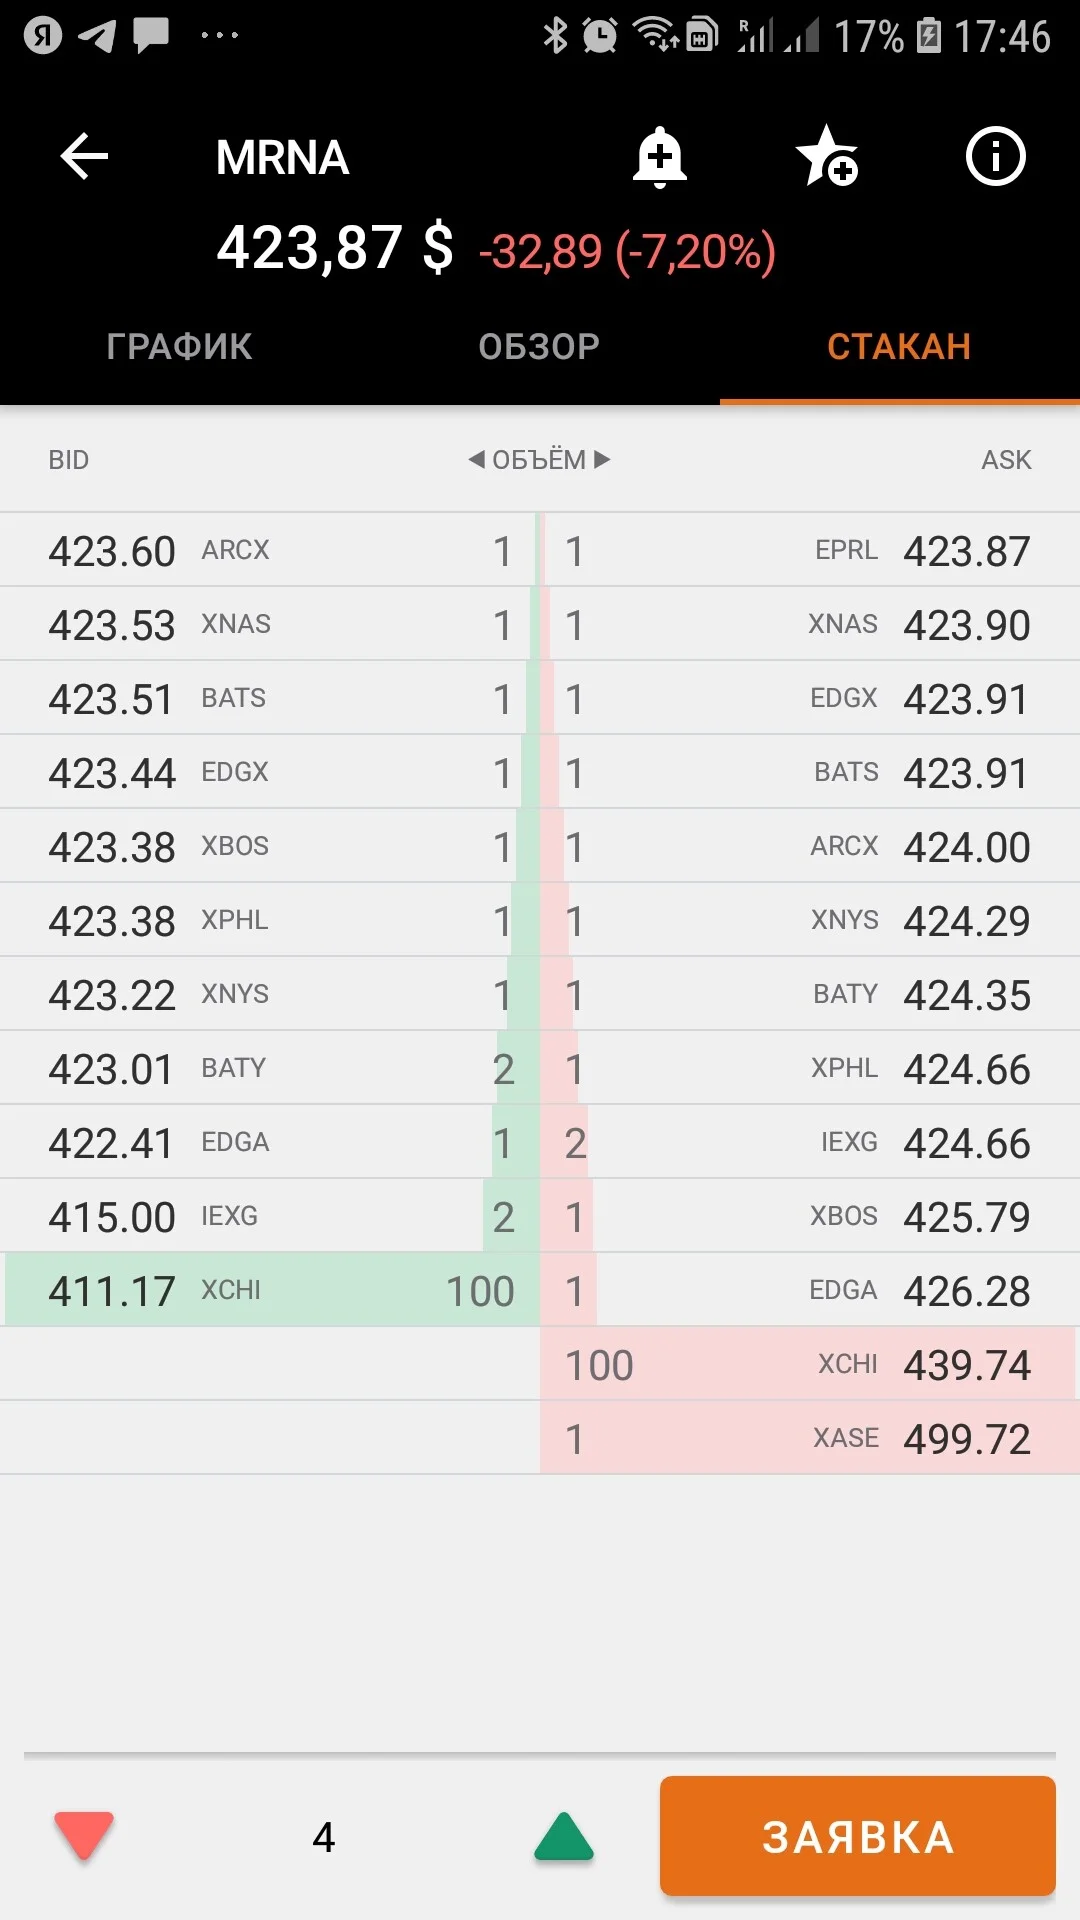Decrease quantity with red down arrow

click(84, 1836)
